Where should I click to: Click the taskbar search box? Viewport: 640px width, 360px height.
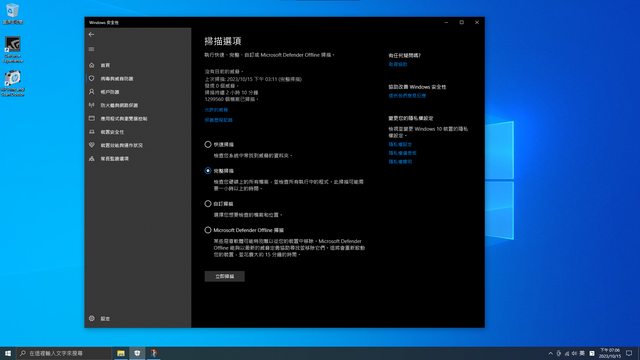tap(64, 353)
